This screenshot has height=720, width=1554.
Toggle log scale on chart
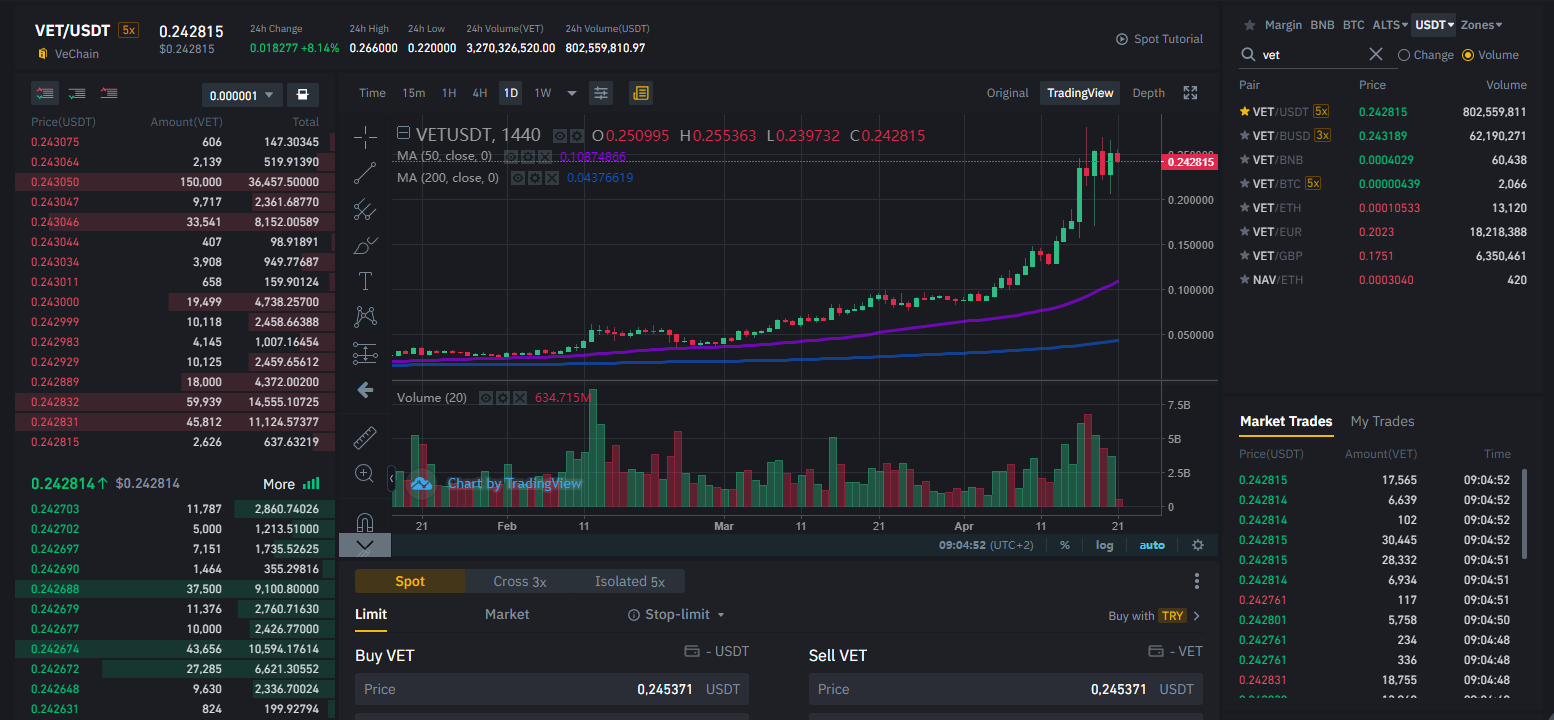pyautogui.click(x=1104, y=545)
